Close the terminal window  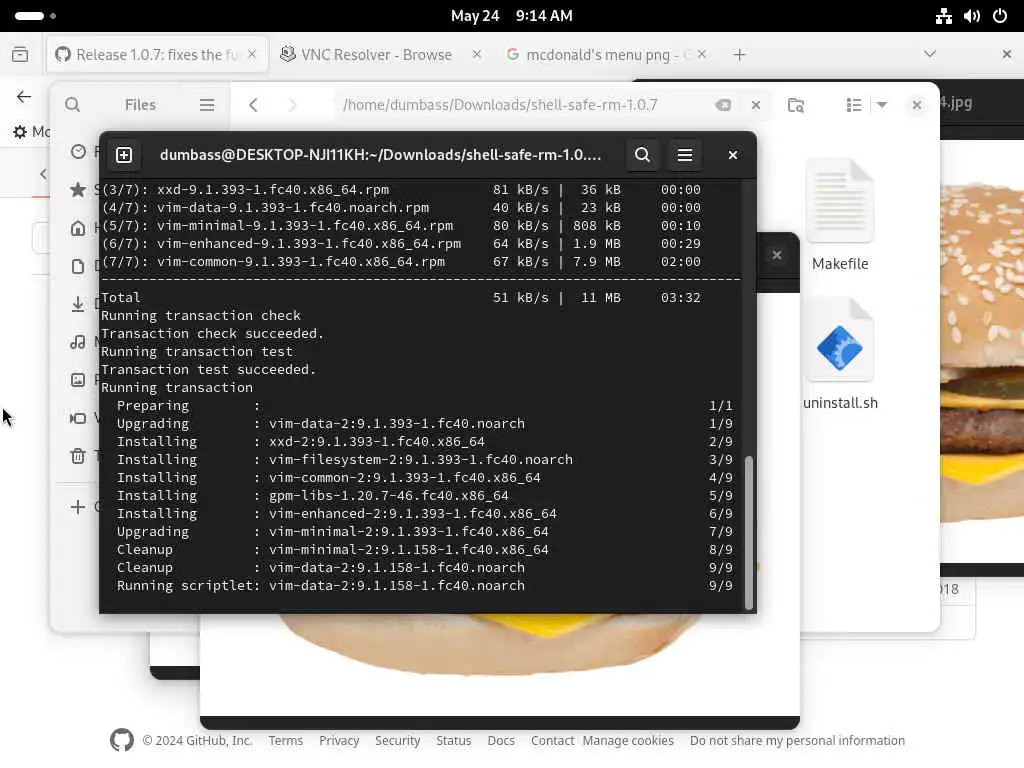coord(733,155)
